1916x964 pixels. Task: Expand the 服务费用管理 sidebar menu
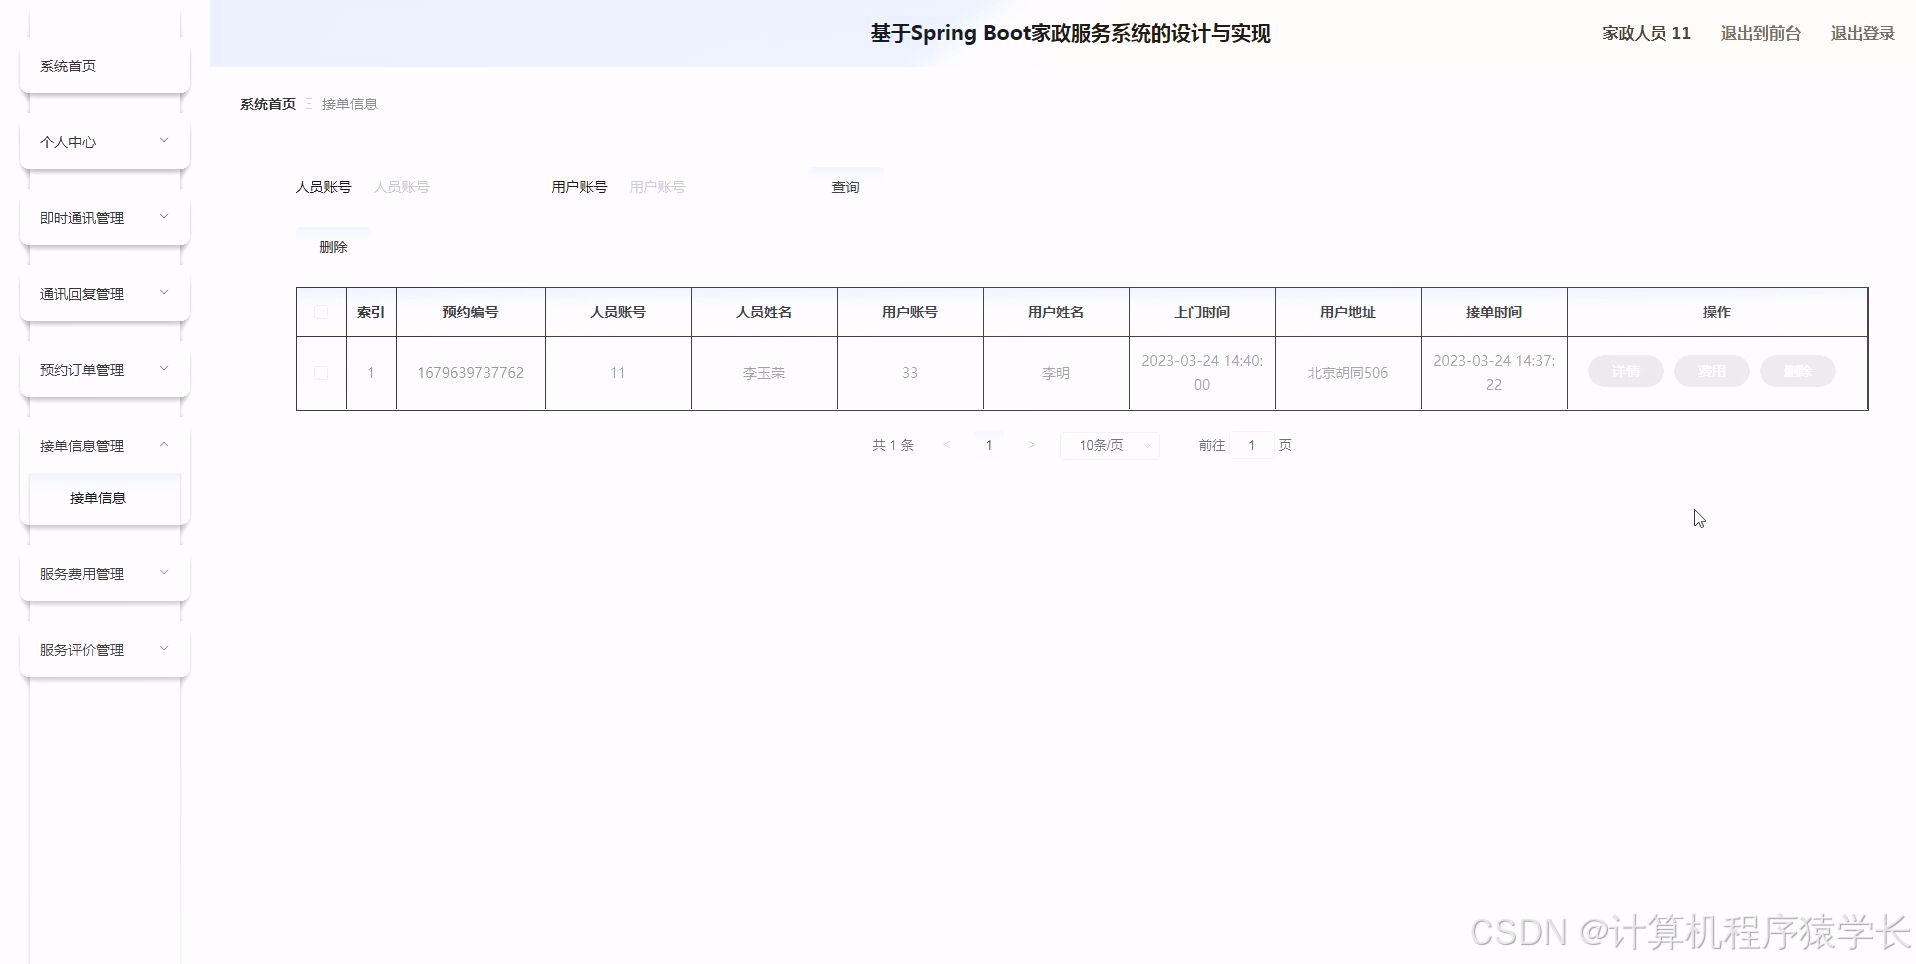(x=104, y=573)
